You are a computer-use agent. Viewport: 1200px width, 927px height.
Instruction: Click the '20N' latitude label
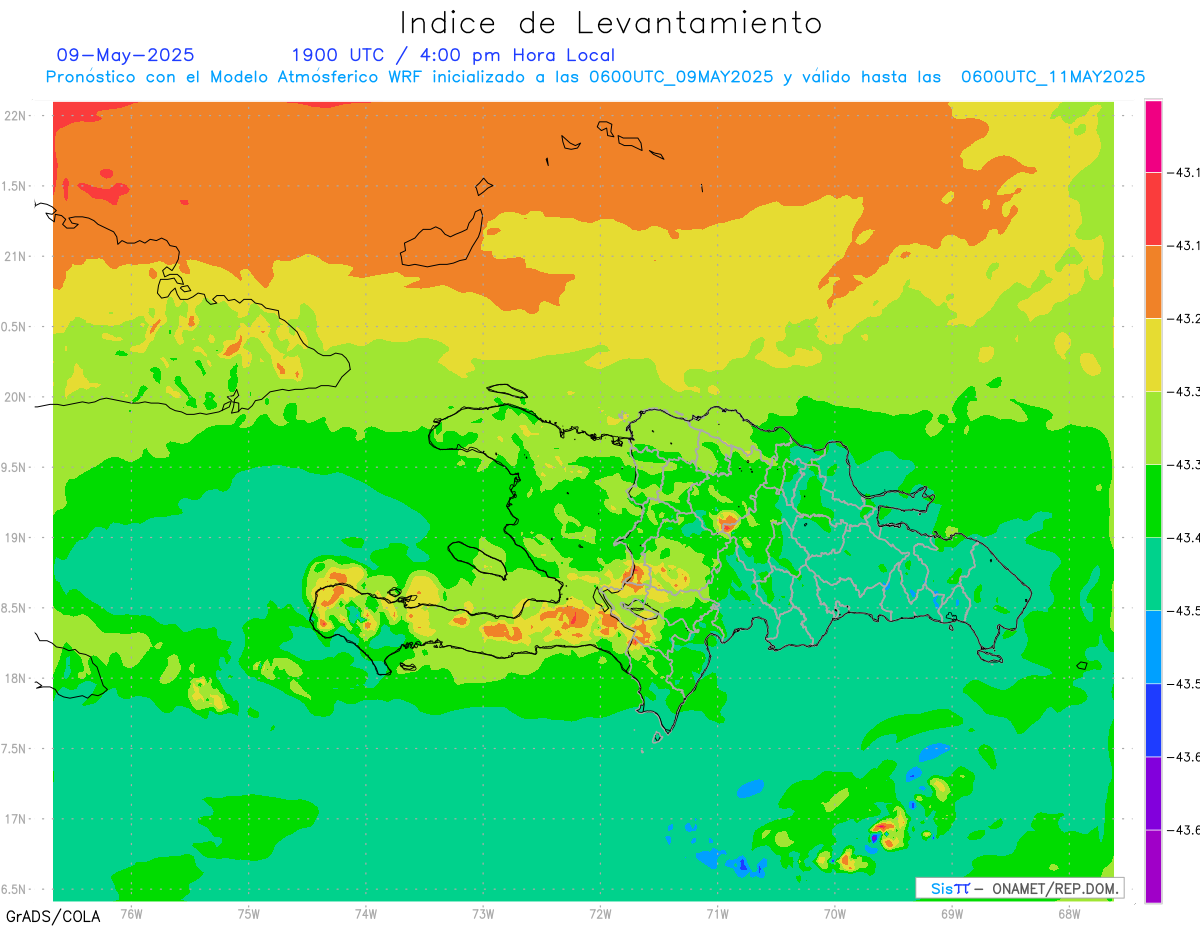[x=17, y=397]
